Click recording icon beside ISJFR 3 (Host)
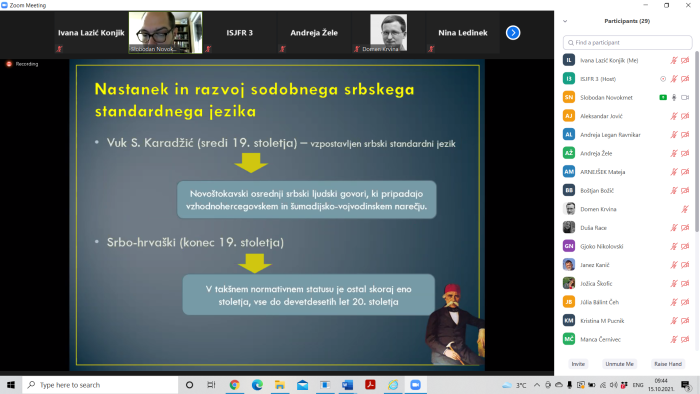700x394 pixels. (663, 79)
